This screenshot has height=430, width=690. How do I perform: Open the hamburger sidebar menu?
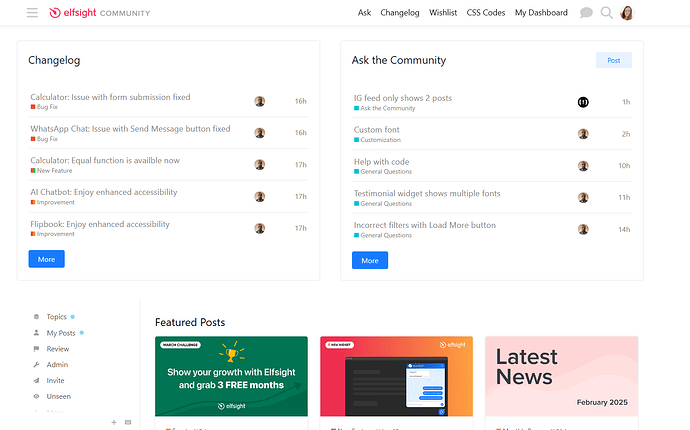pyautogui.click(x=32, y=13)
